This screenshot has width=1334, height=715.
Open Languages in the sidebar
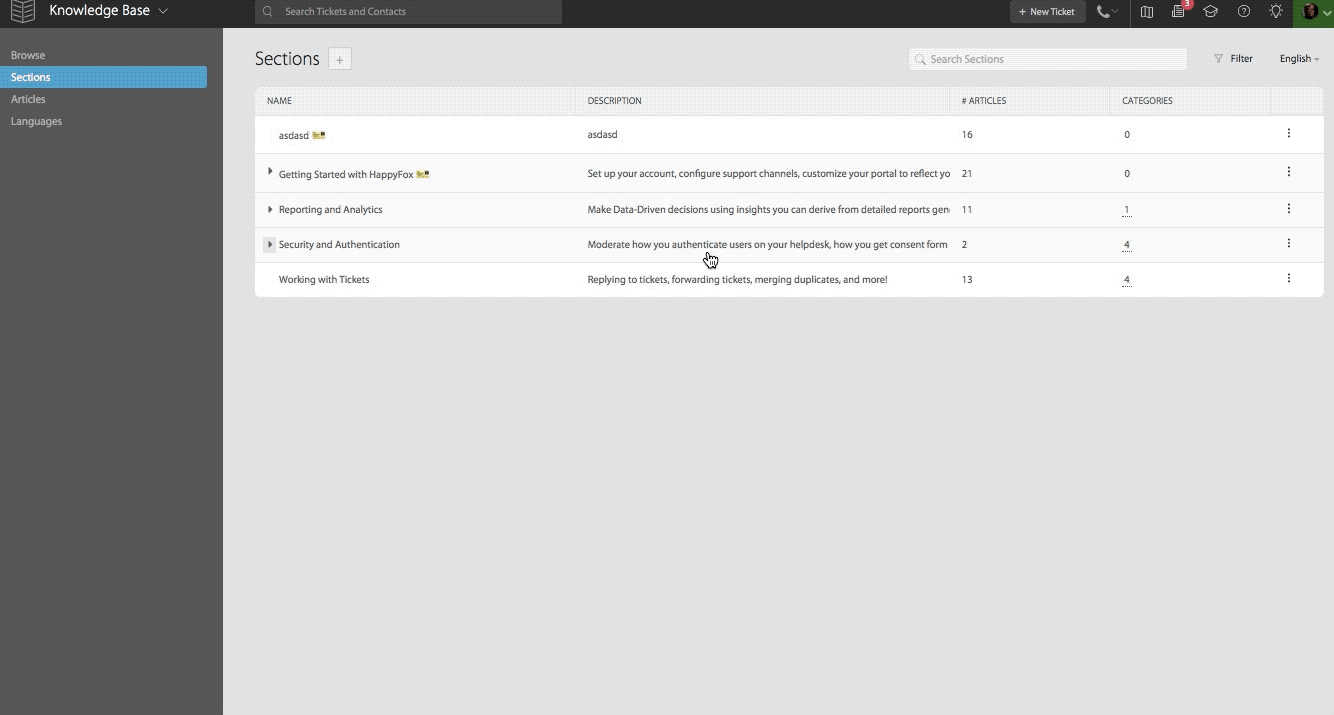coord(36,121)
